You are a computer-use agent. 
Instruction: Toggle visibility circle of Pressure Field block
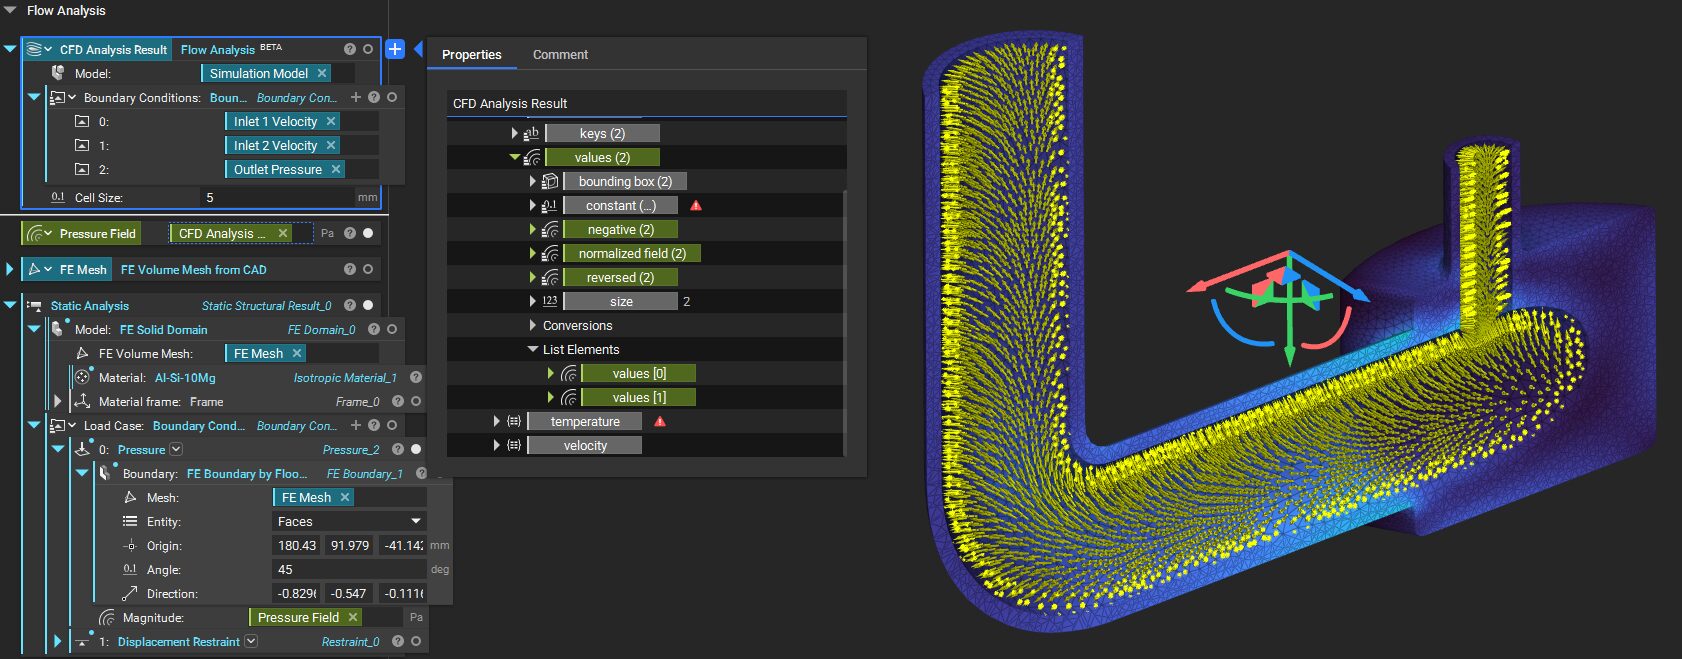368,233
